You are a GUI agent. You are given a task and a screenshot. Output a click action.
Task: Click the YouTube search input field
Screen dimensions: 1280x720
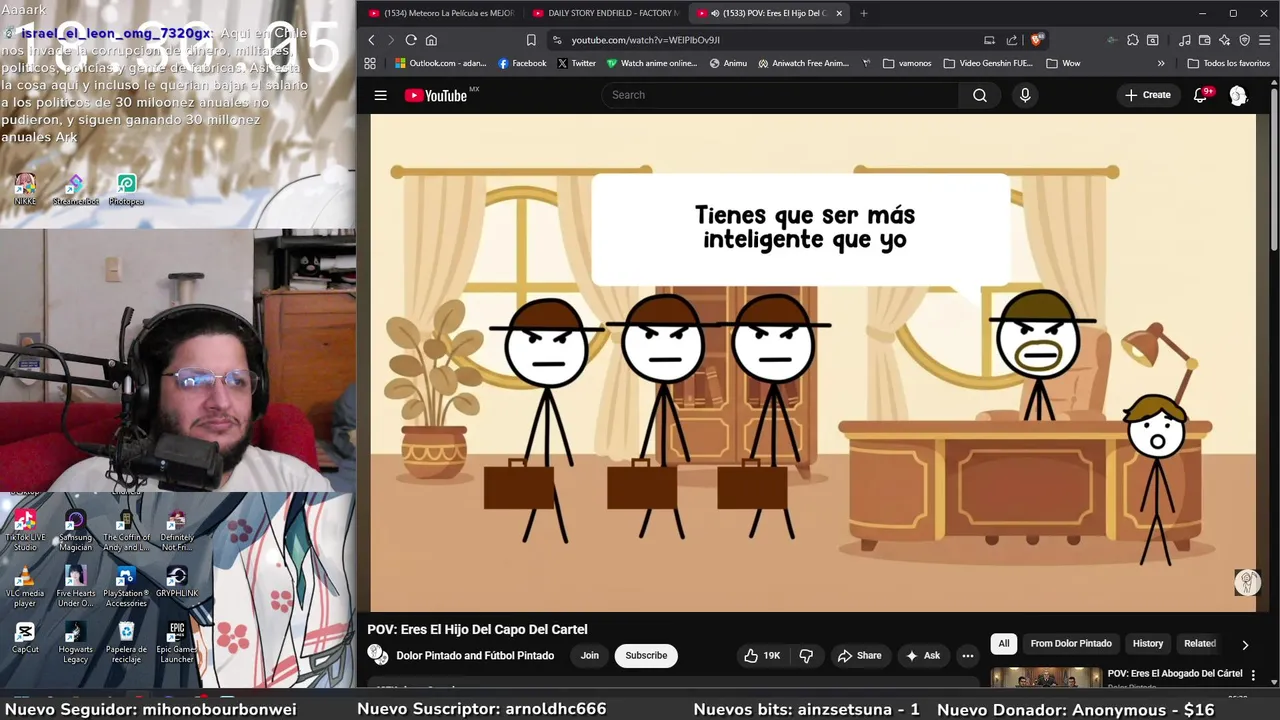pos(780,95)
